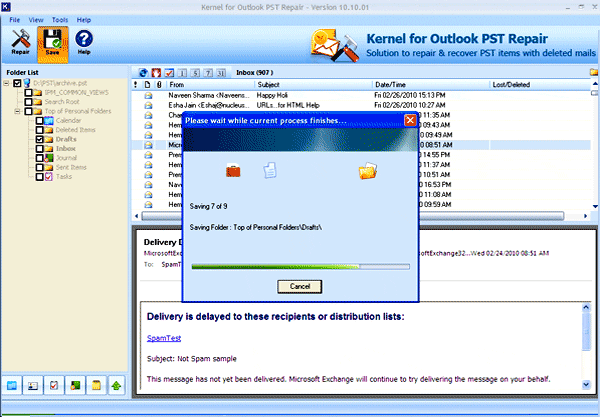This screenshot has height=417, width=600.
Task: Collapse the archive.pst root tree node
Action: (x=6, y=83)
